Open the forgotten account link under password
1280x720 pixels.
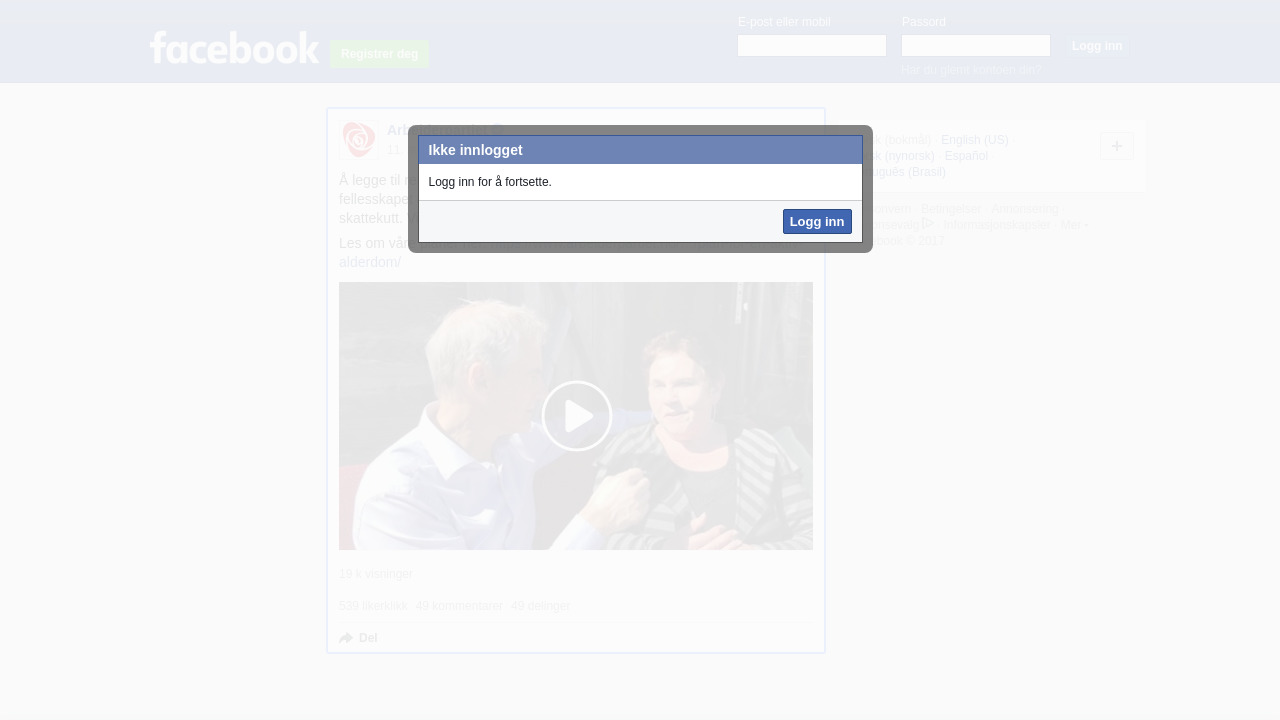(971, 70)
